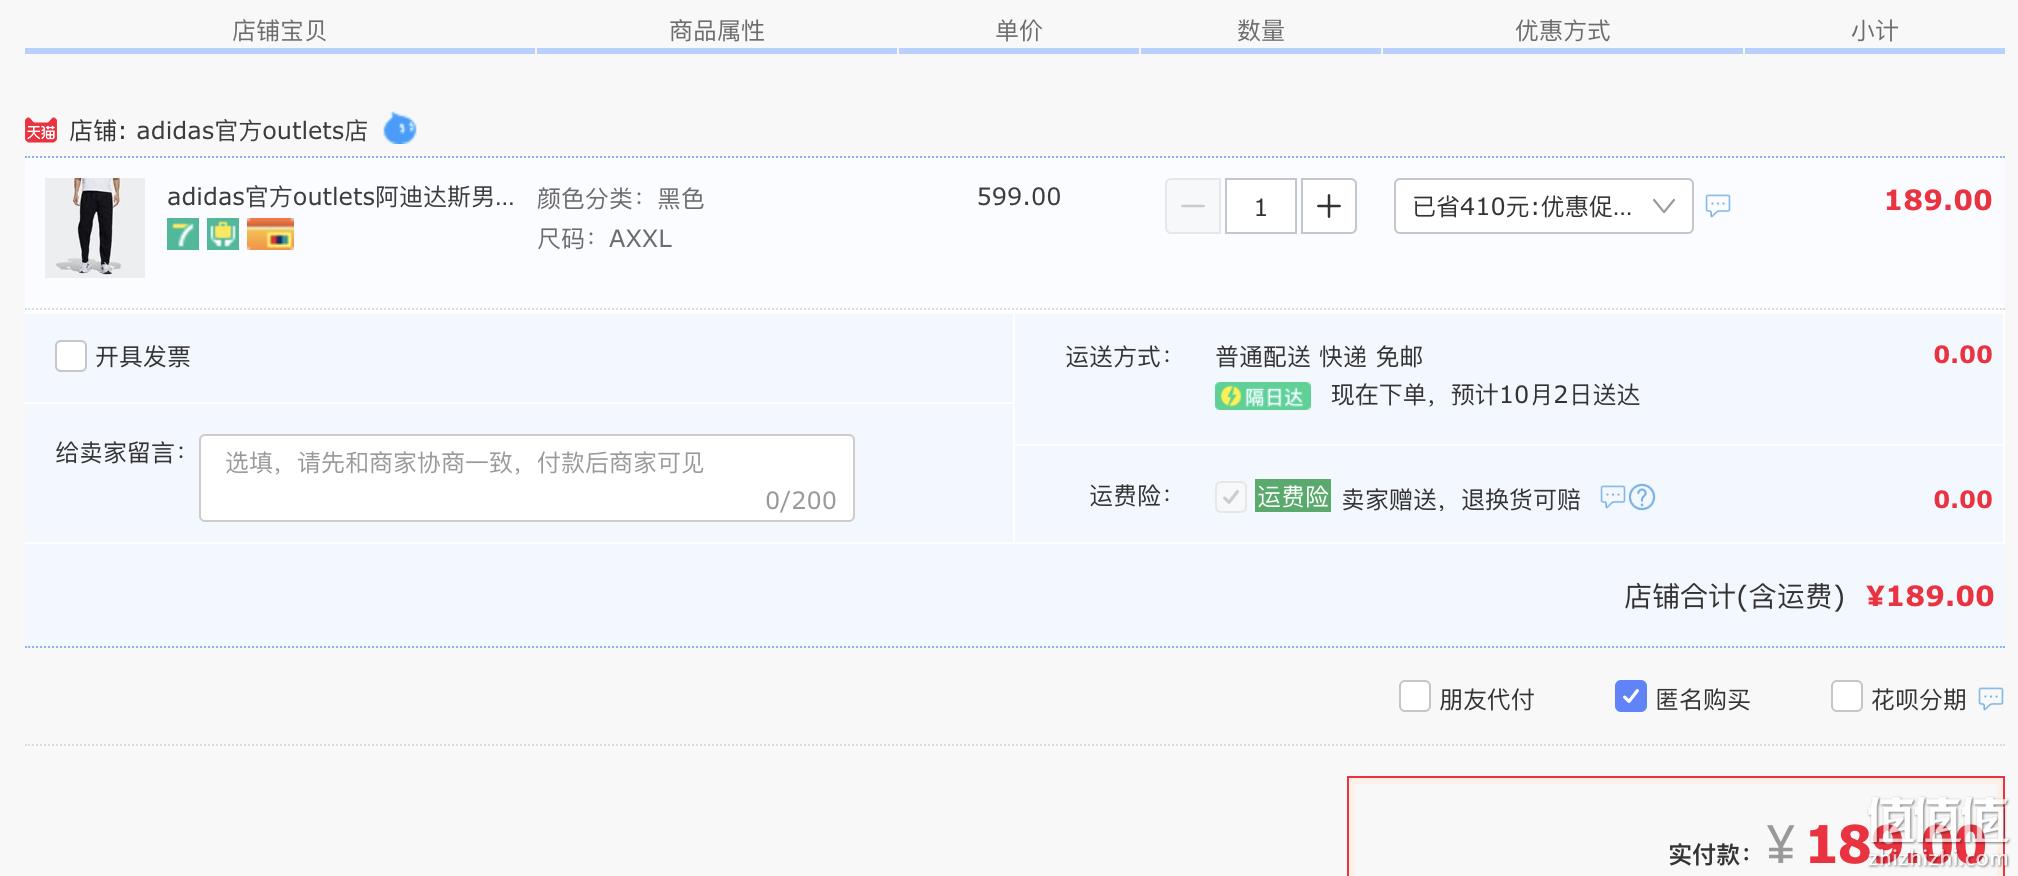Enable 花呗分期 checkbox

tap(1847, 696)
